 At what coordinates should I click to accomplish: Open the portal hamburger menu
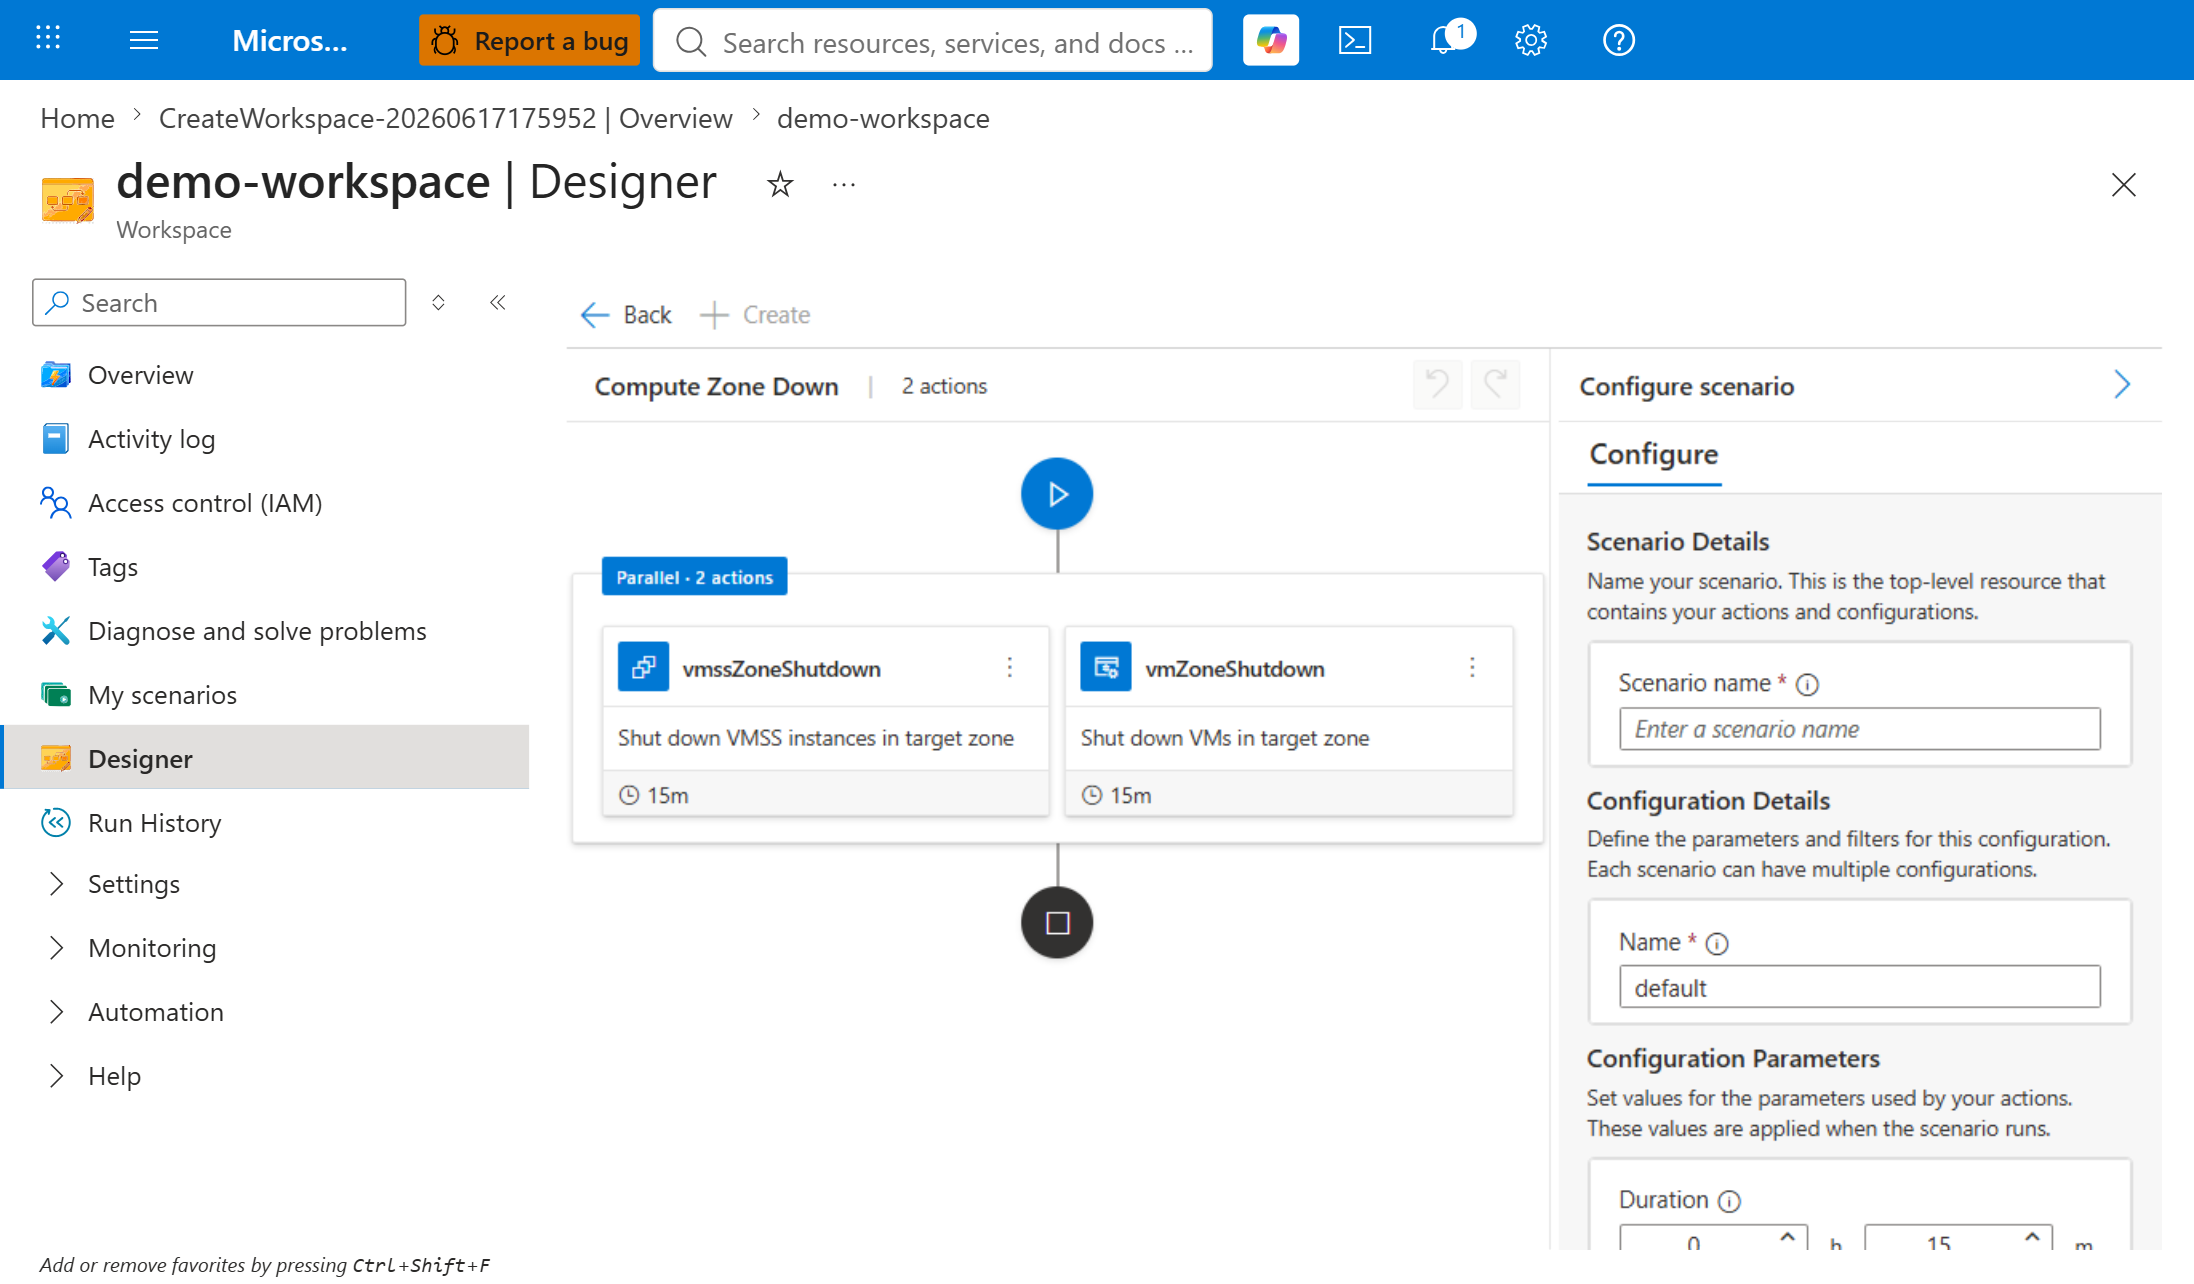click(144, 40)
